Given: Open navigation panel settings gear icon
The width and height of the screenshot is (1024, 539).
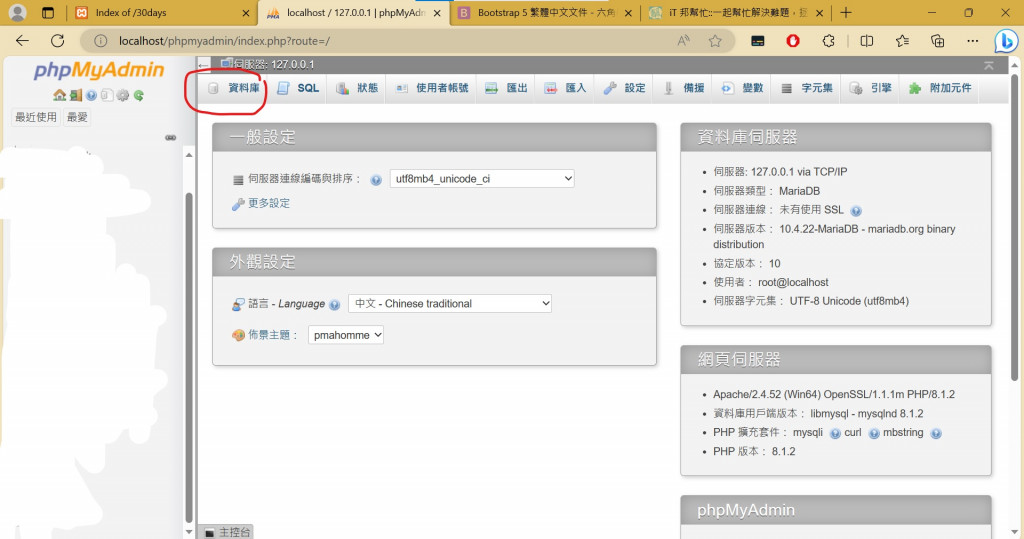Looking at the screenshot, I should (123, 95).
